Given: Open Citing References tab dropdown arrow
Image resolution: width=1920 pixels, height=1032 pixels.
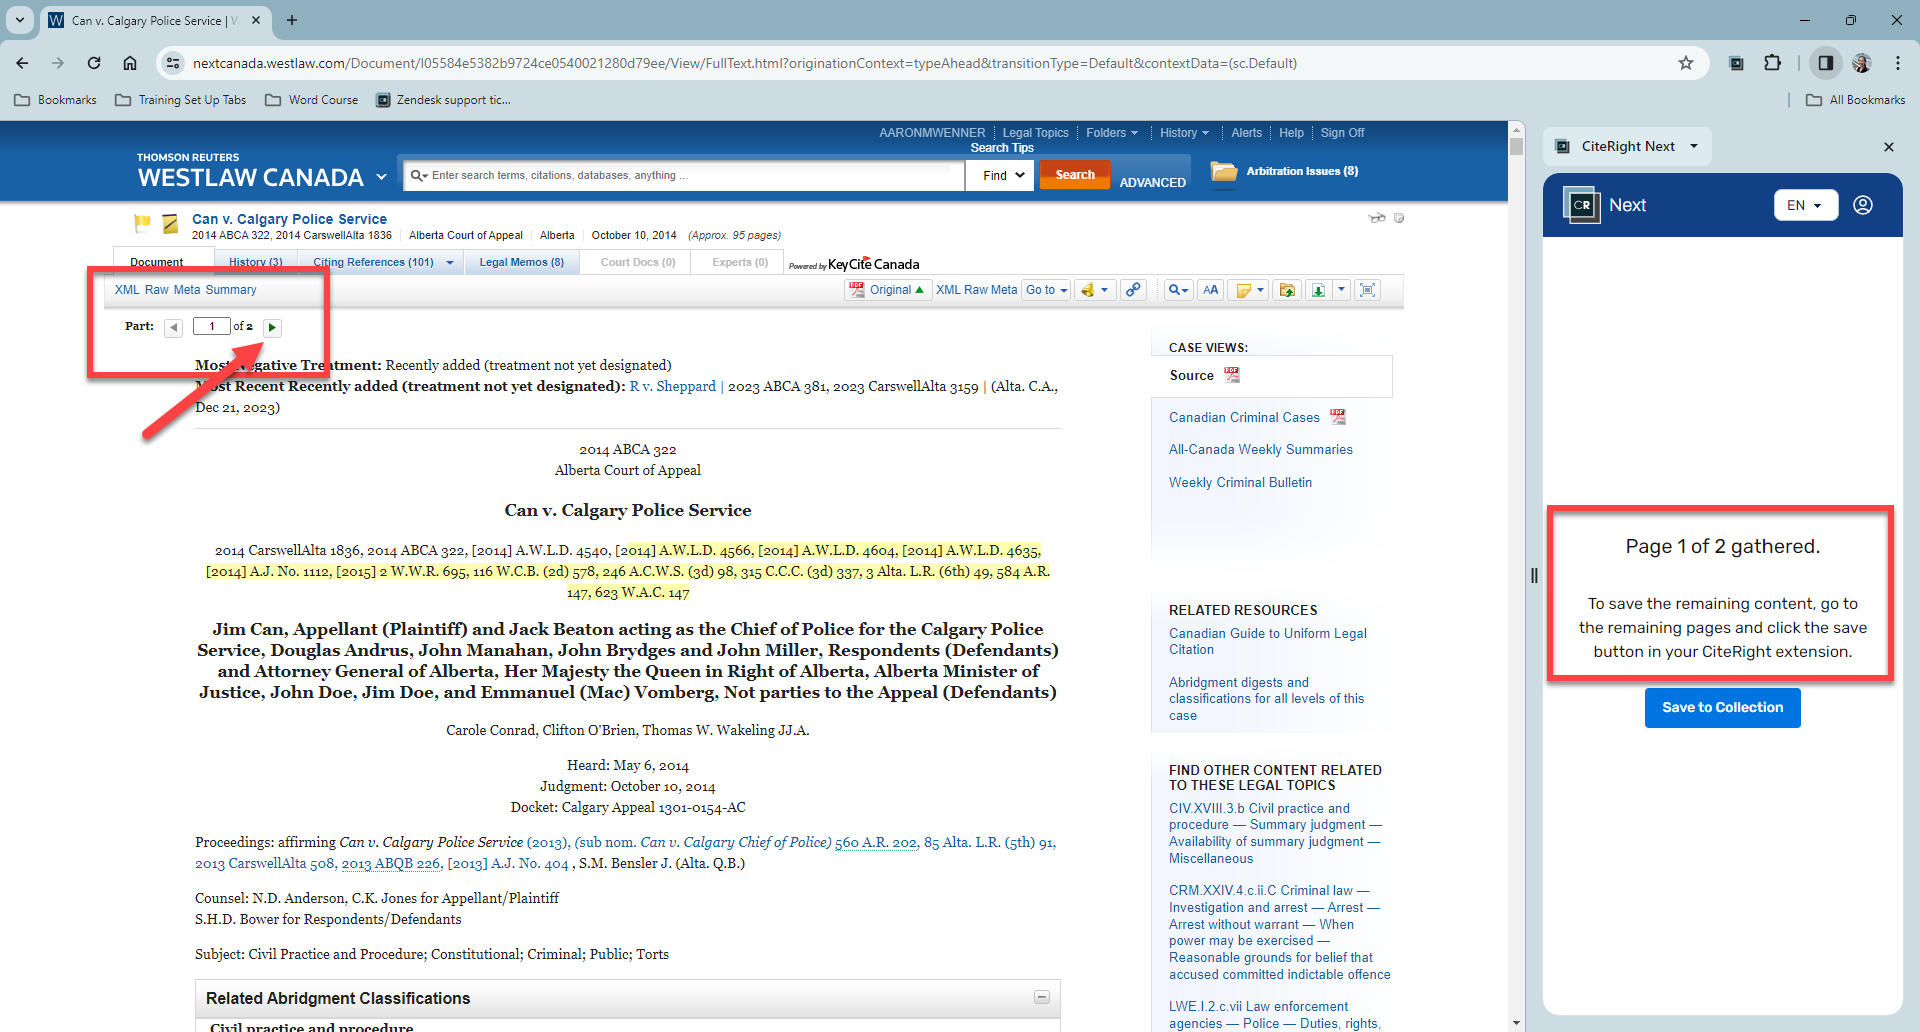Looking at the screenshot, I should 450,263.
